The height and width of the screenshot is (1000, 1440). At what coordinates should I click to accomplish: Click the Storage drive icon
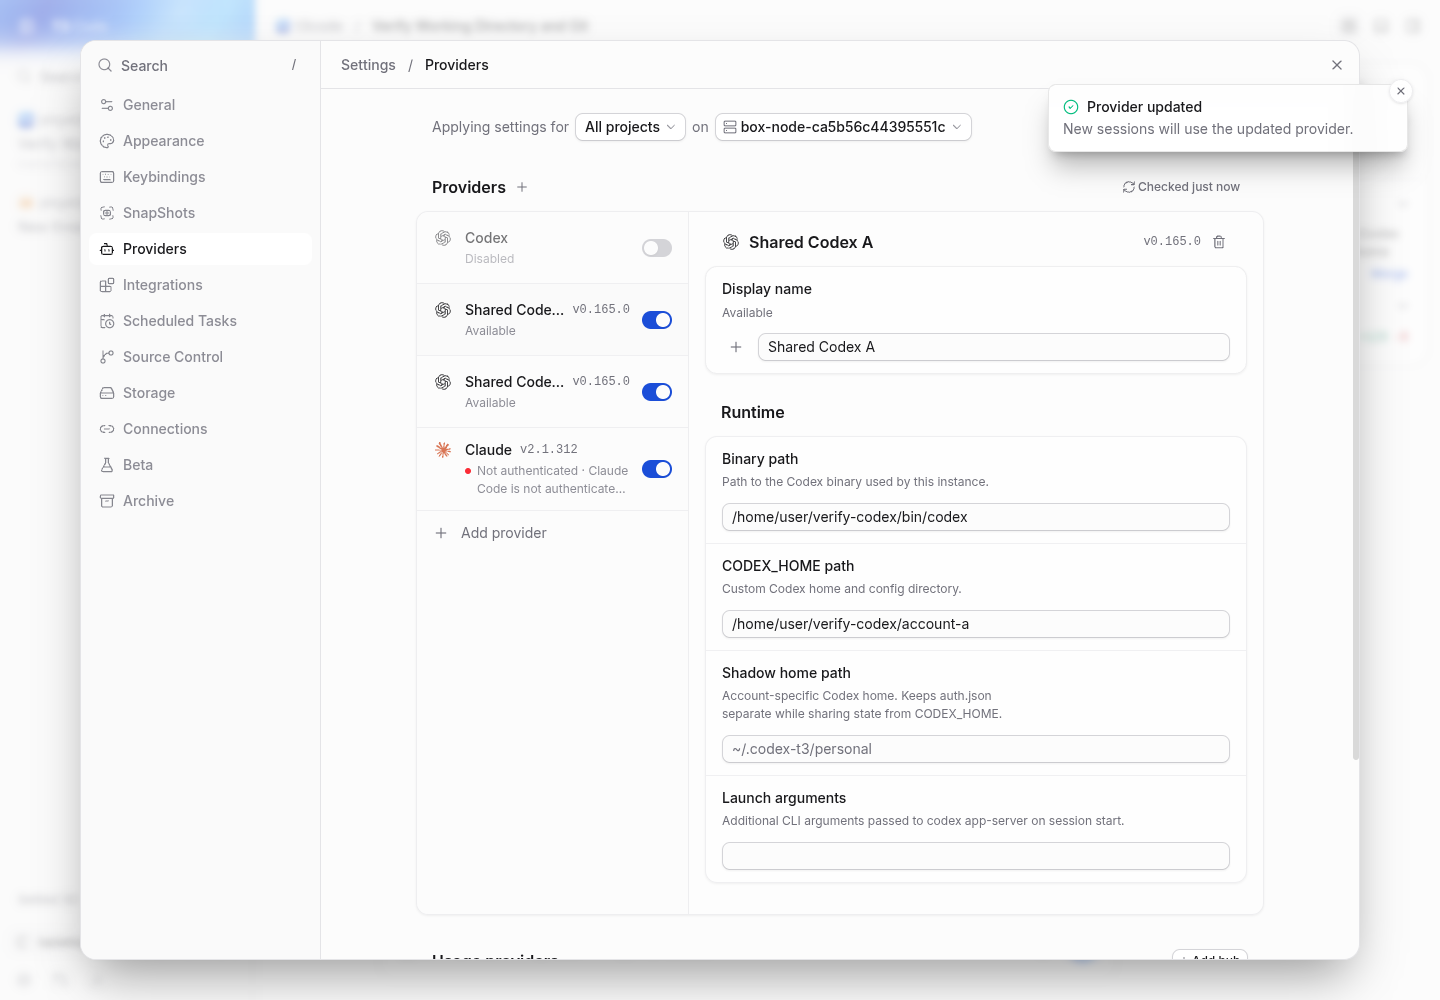107,393
